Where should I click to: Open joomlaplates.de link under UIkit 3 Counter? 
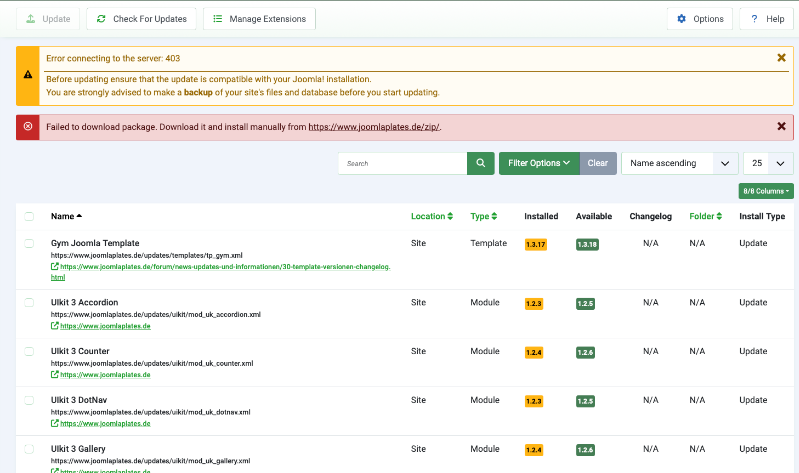105,375
